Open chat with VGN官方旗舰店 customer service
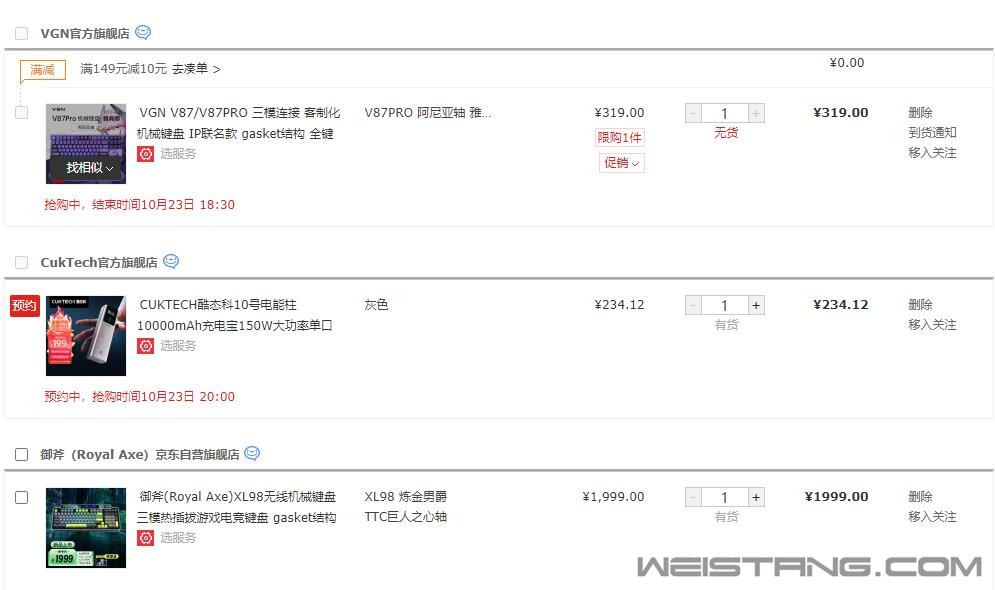Screen dimensions: 995x590 click(x=143, y=32)
